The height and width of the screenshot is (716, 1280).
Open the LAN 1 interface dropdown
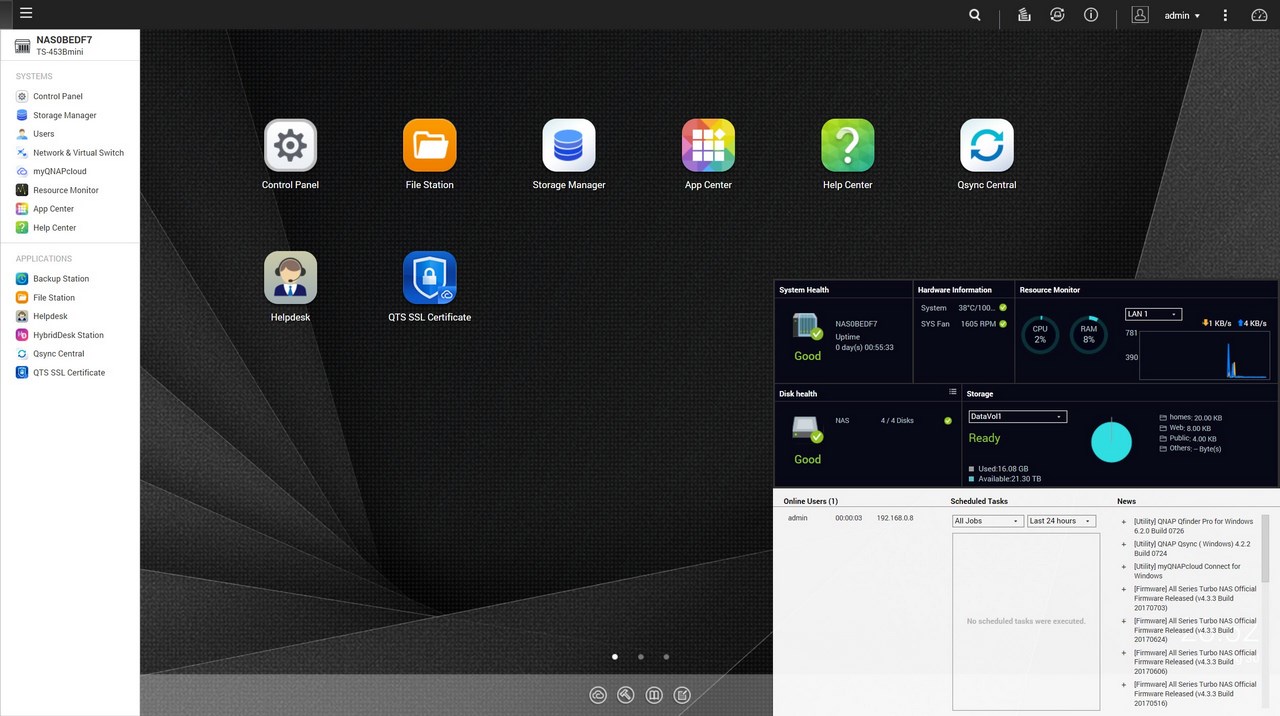coord(1153,314)
